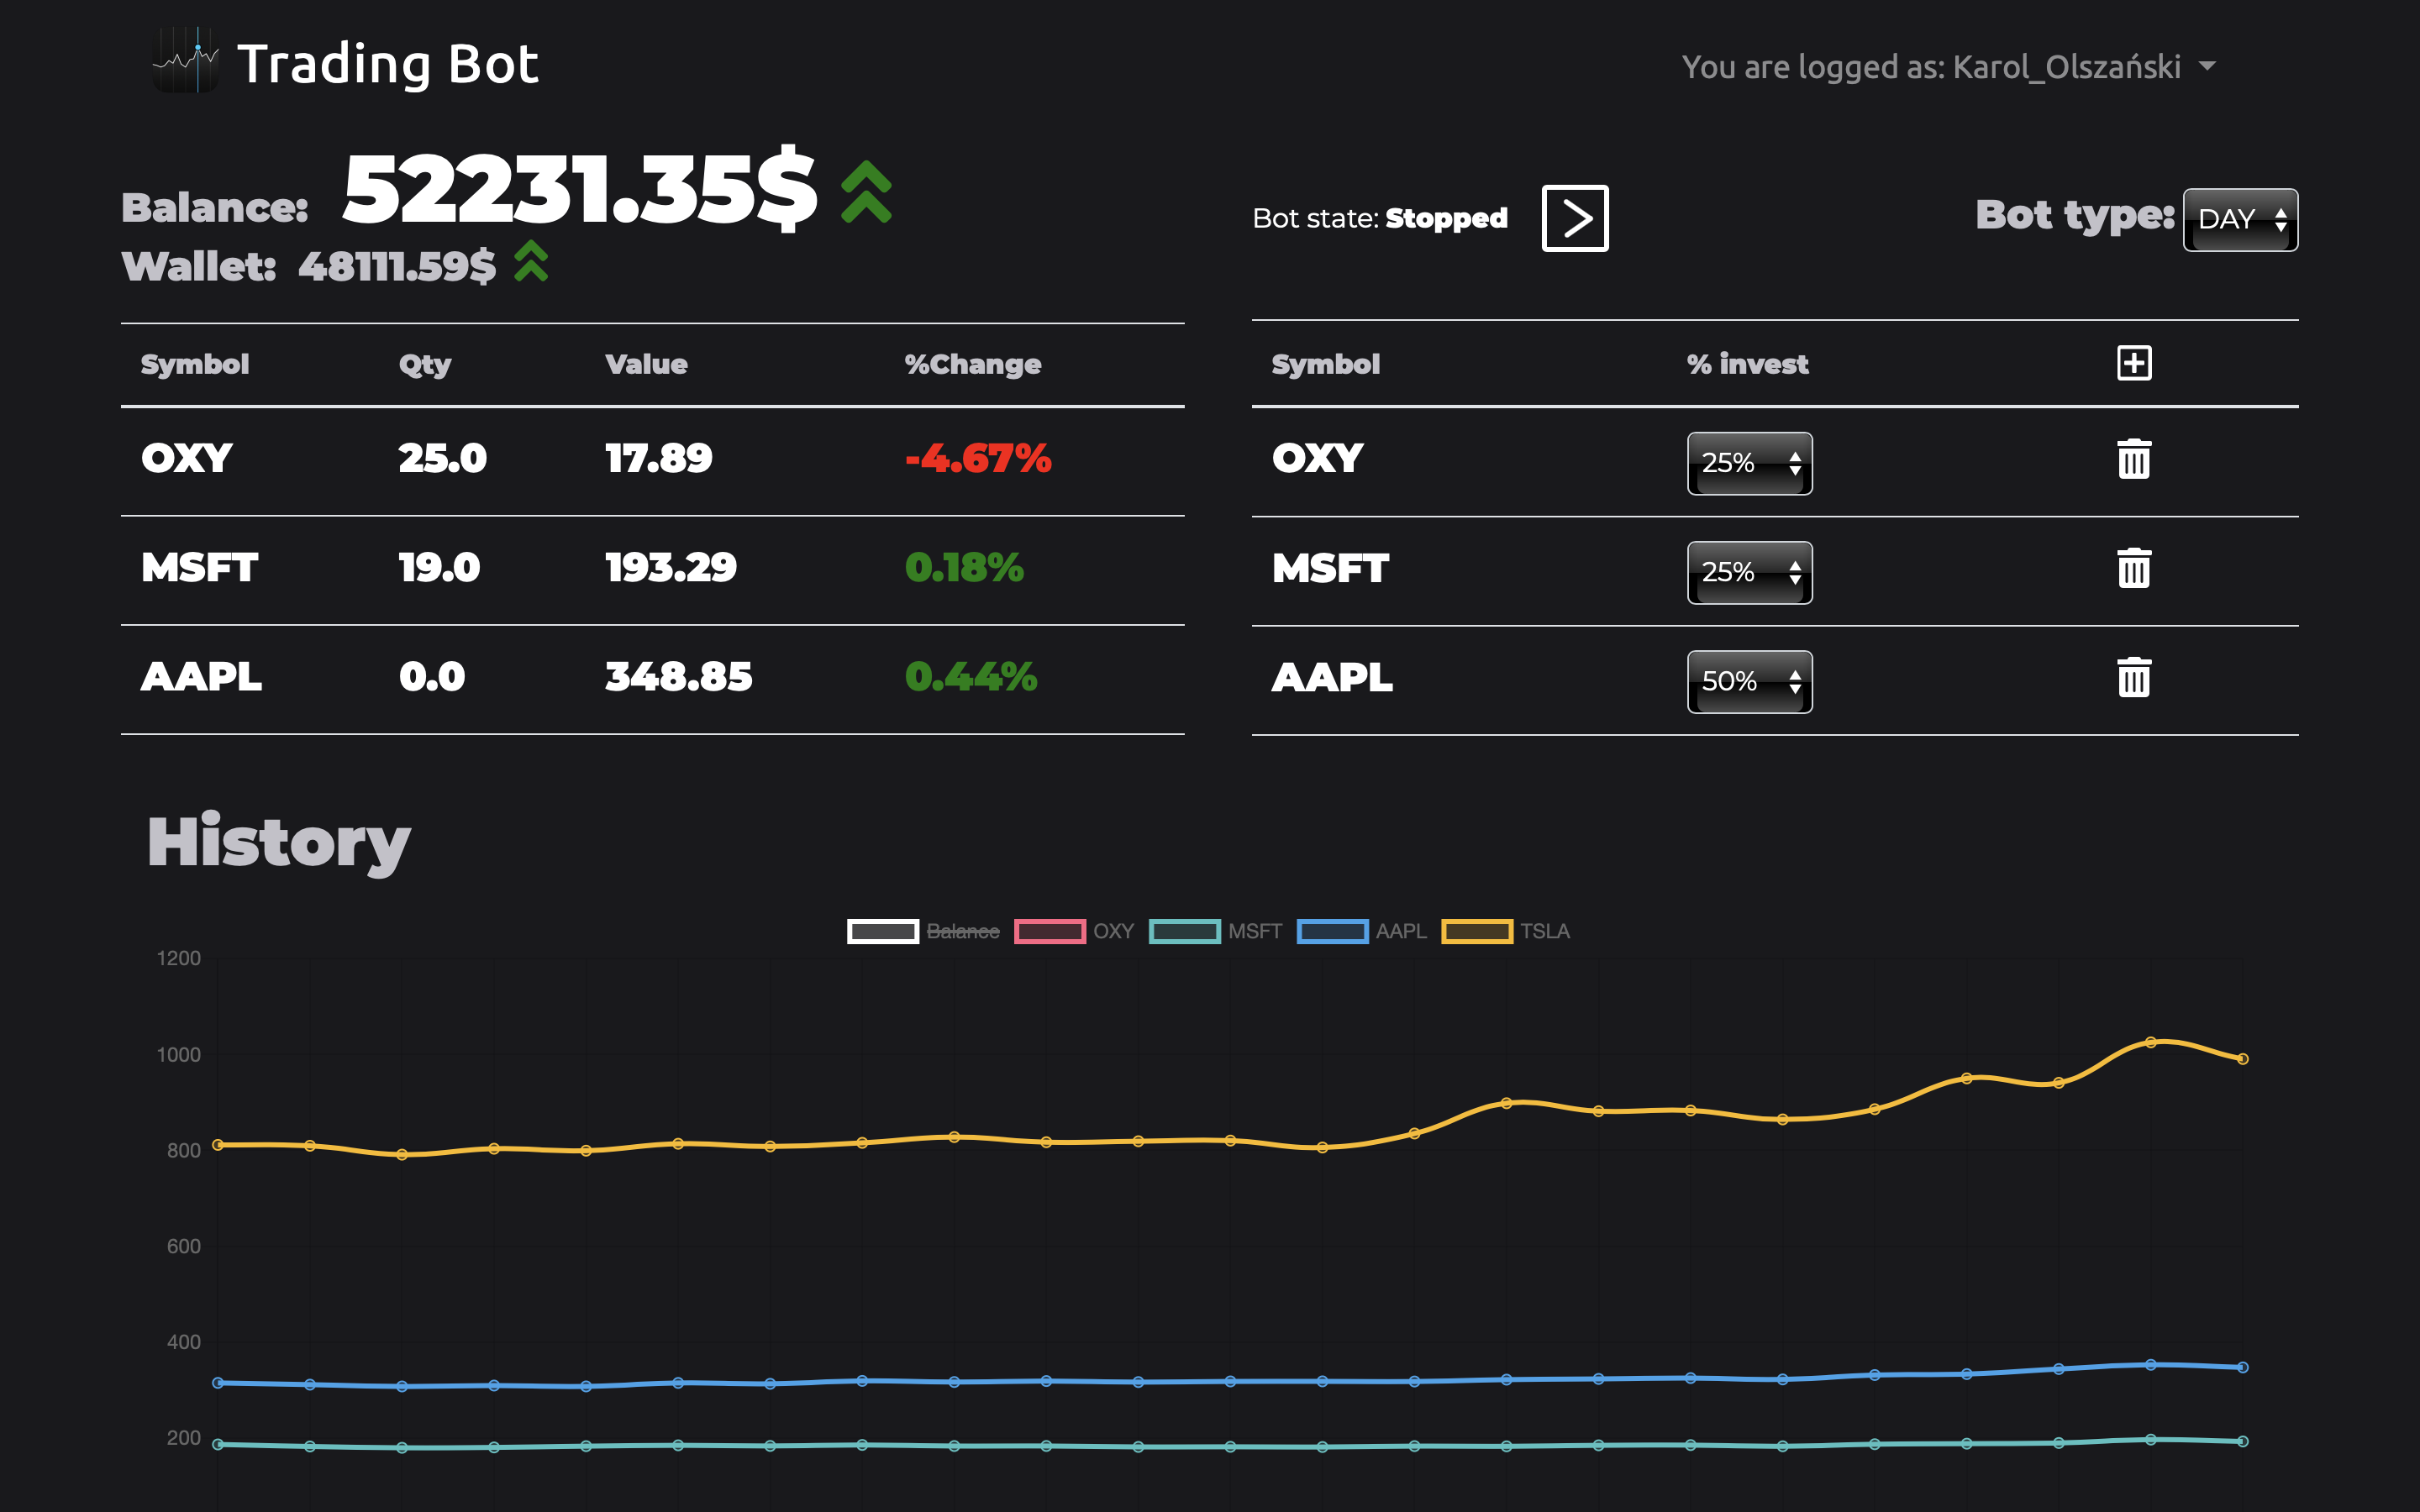The height and width of the screenshot is (1512, 2420).
Task: Toggle the Balance series in chart legend
Action: [923, 931]
